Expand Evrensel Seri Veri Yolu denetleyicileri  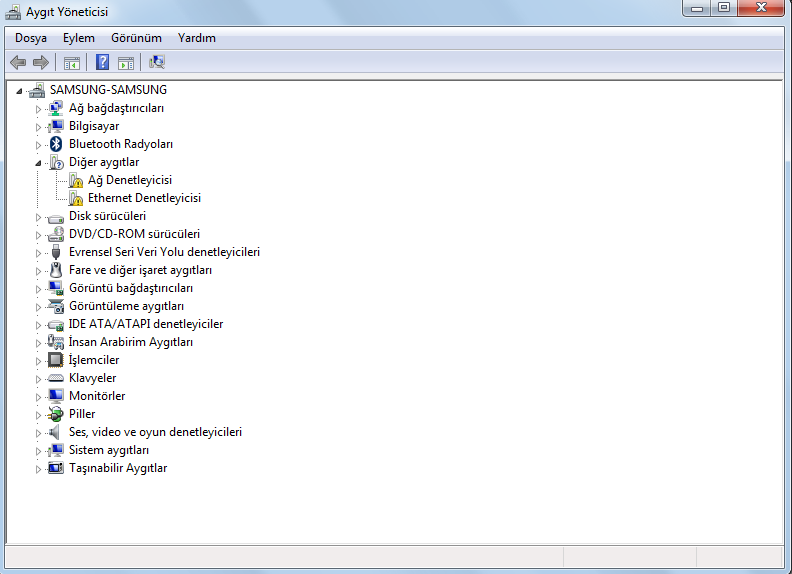[x=38, y=253]
